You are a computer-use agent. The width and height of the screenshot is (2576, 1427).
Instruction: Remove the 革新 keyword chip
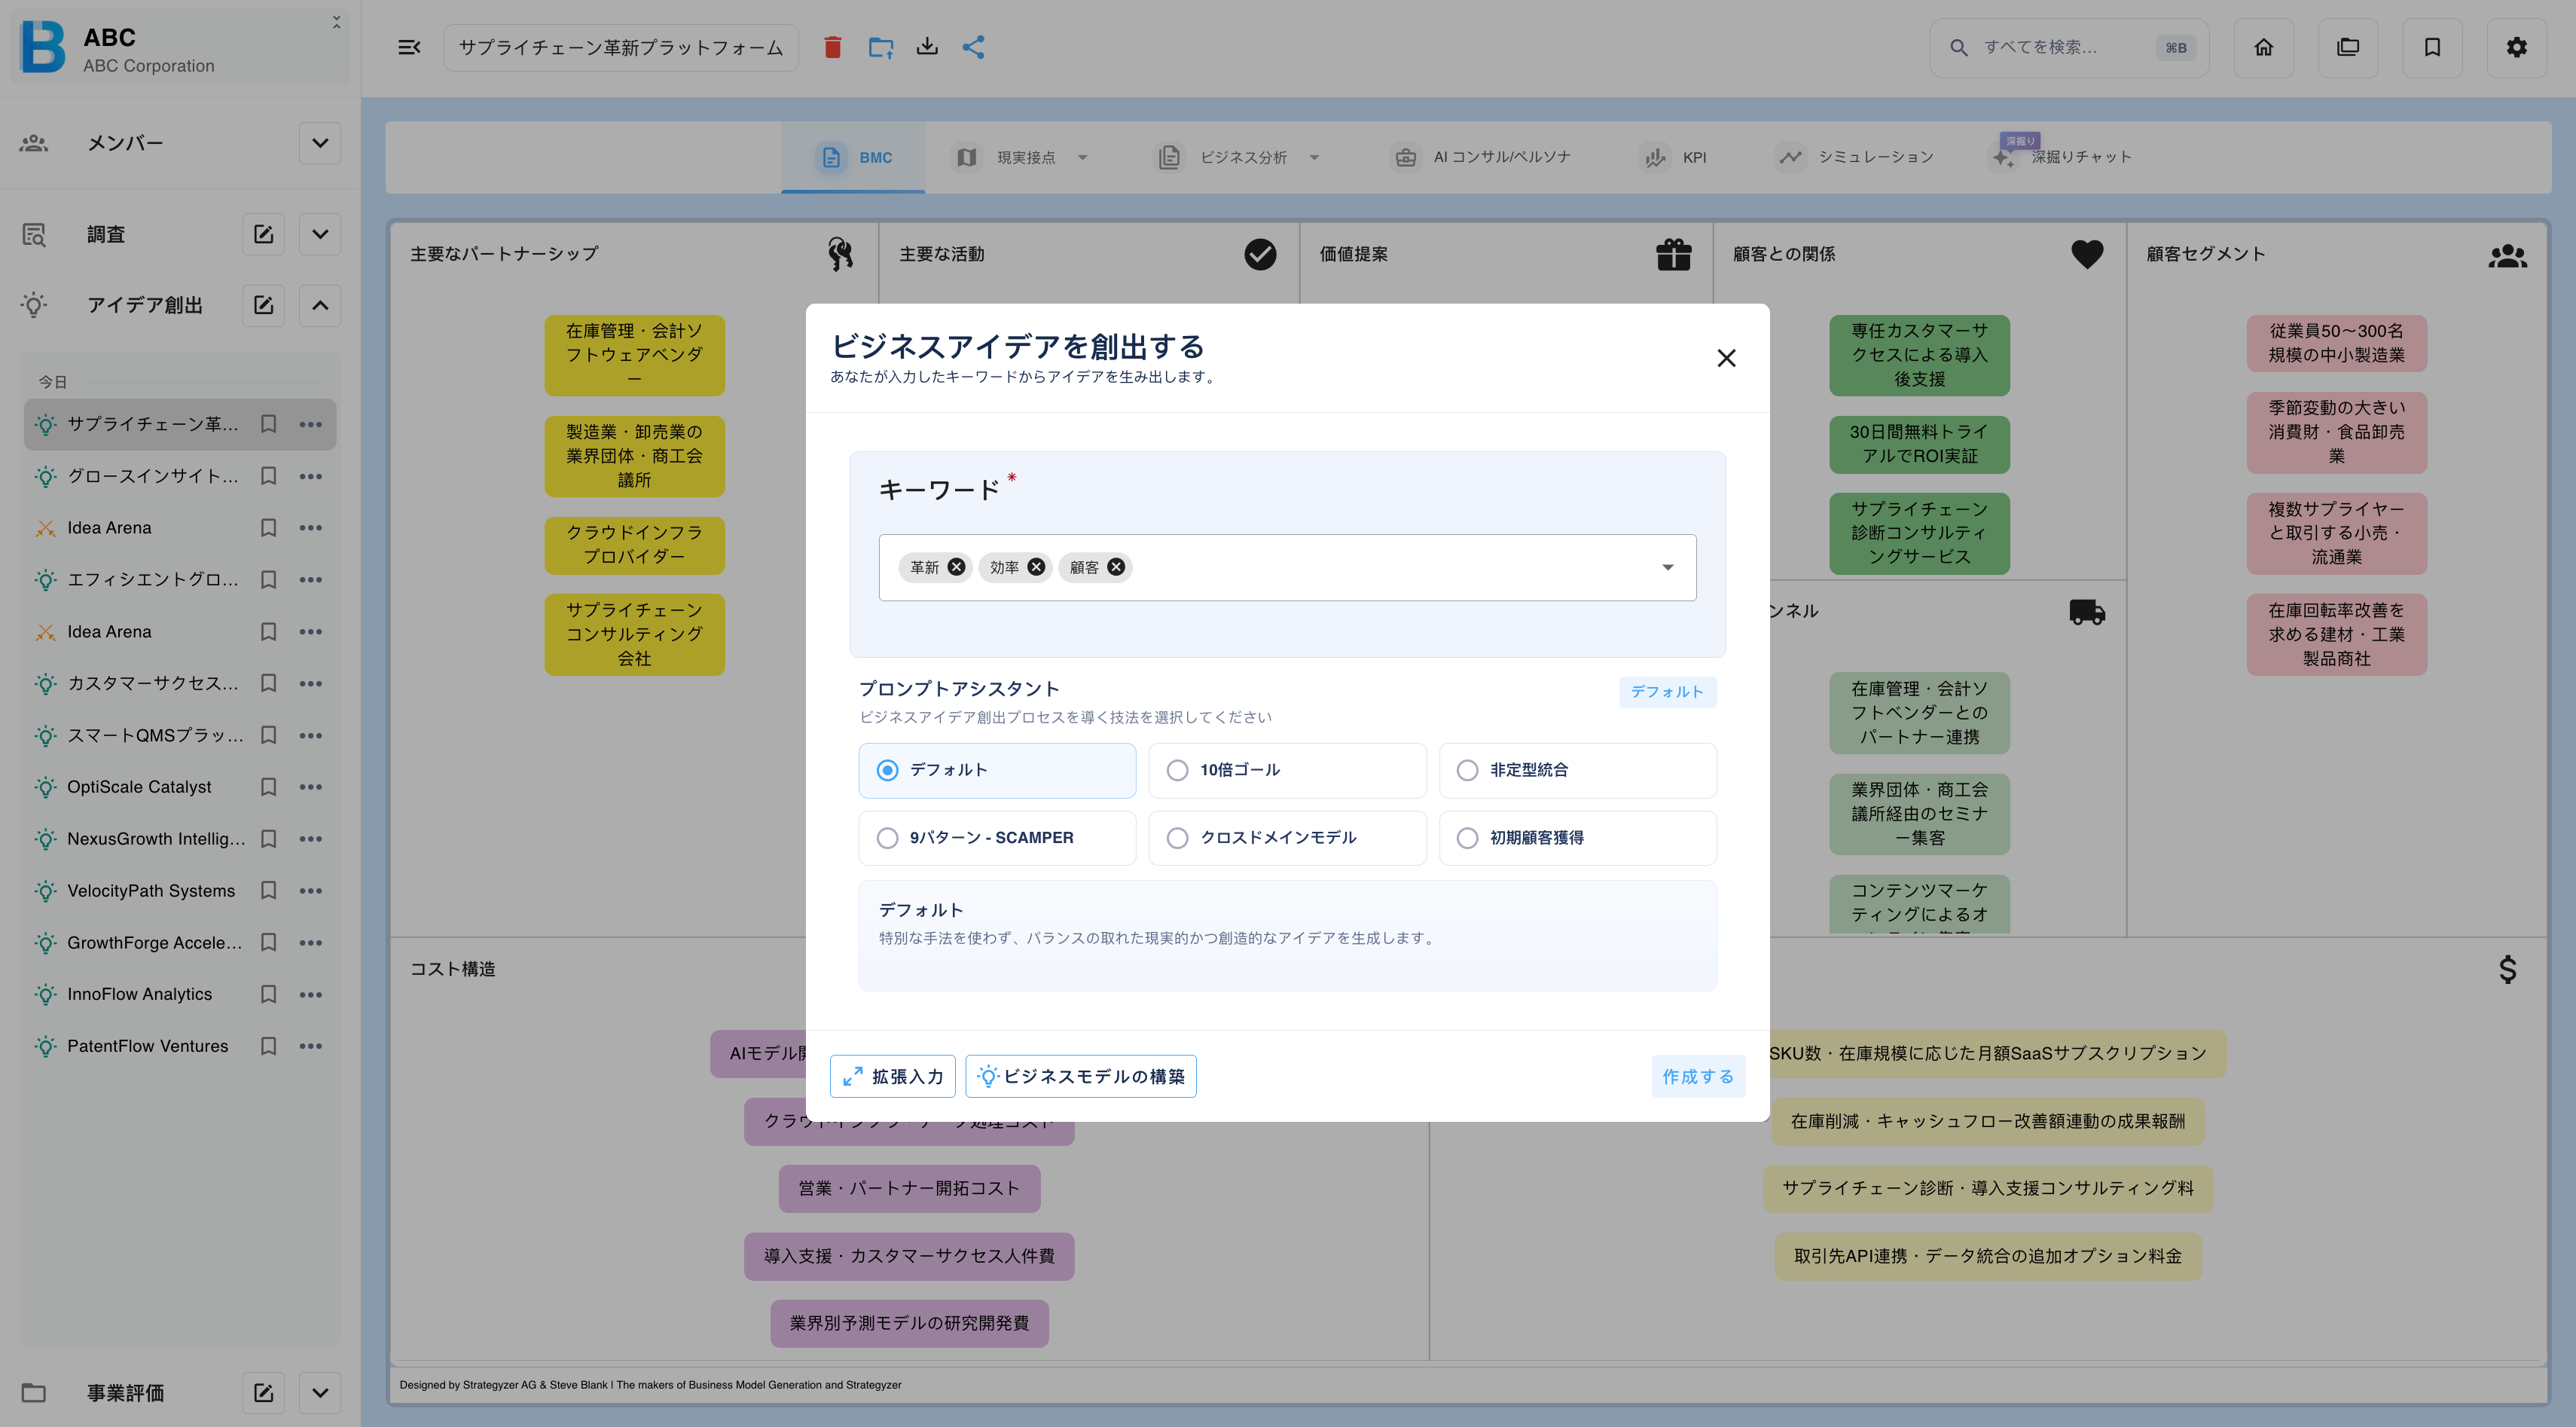click(x=956, y=567)
